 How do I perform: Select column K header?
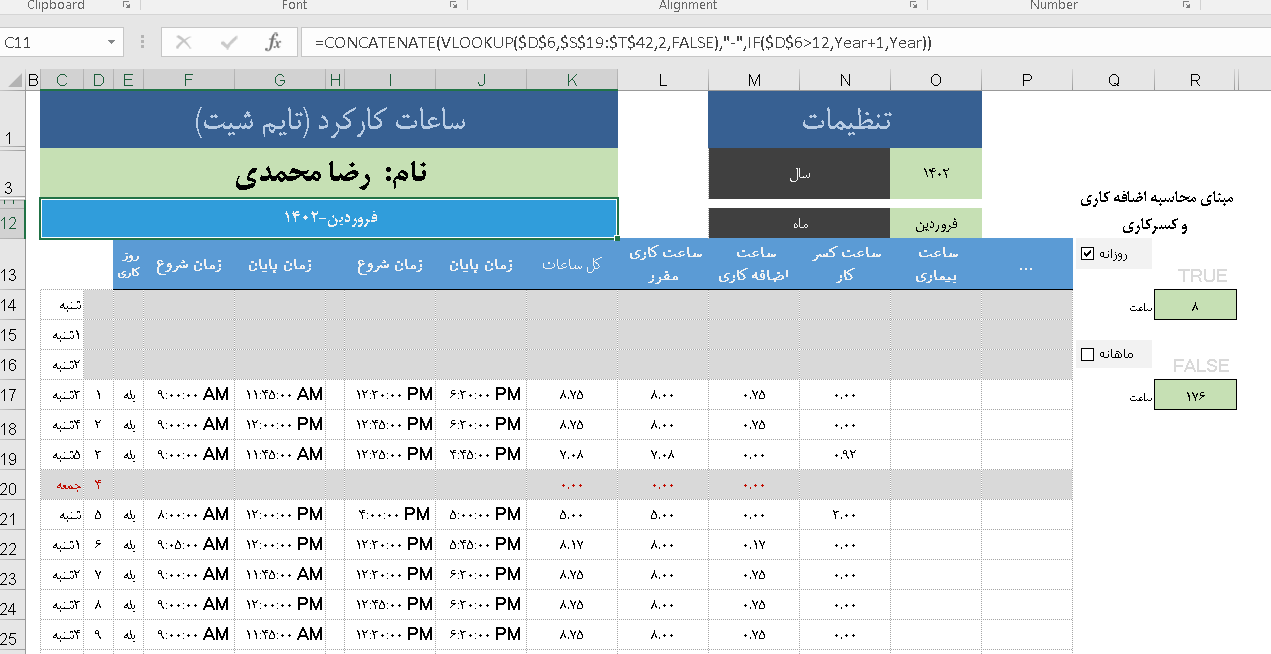(x=571, y=79)
